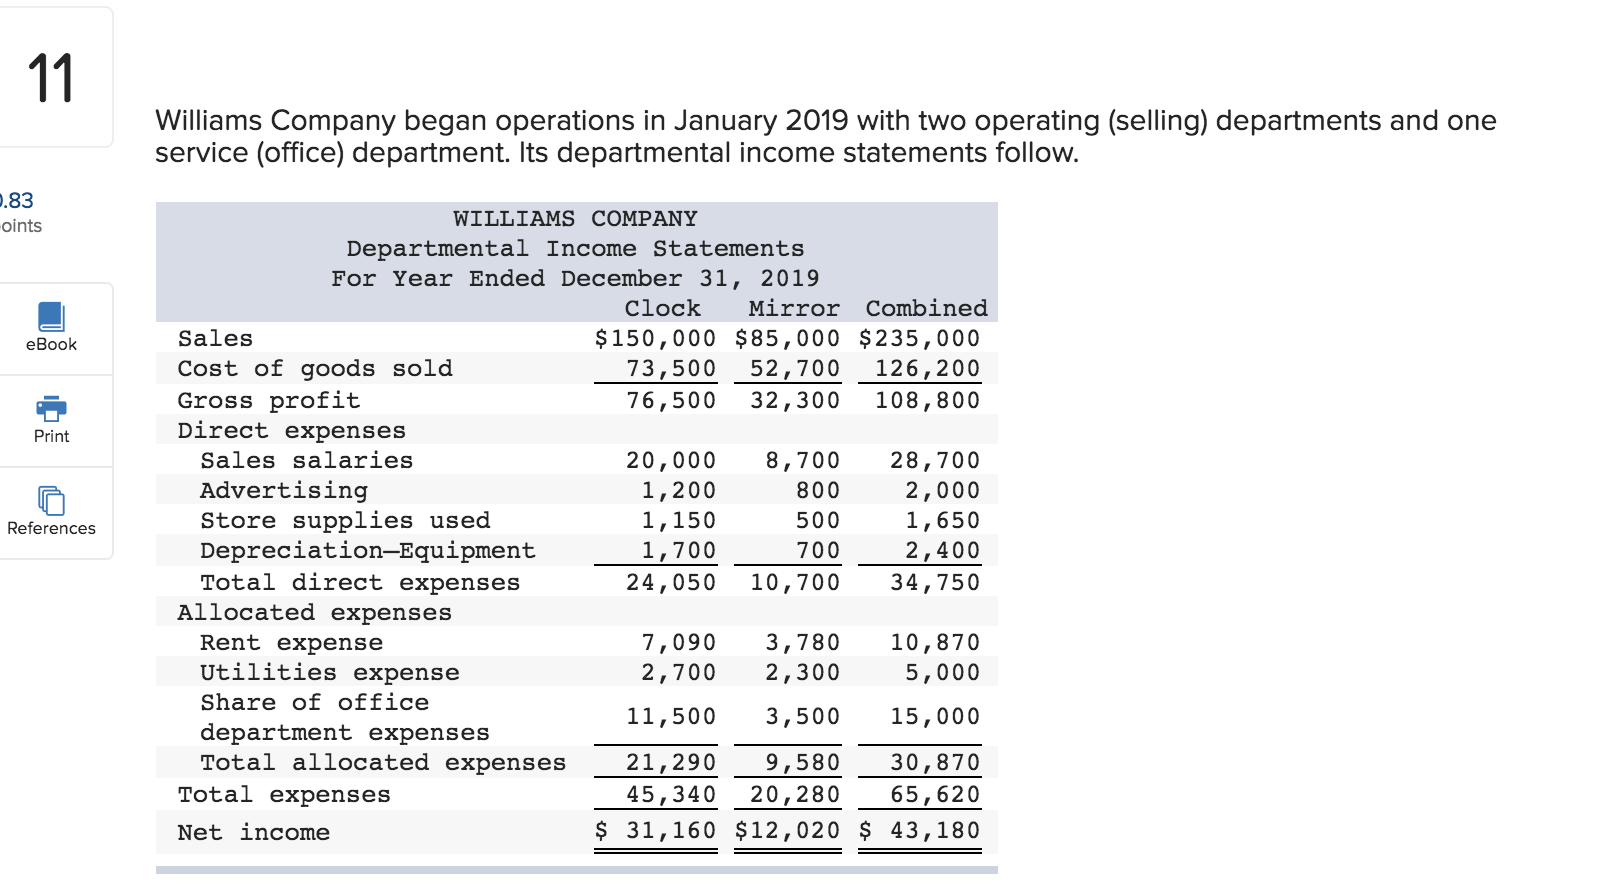Click Combined sales salaries 28,700

(935, 460)
